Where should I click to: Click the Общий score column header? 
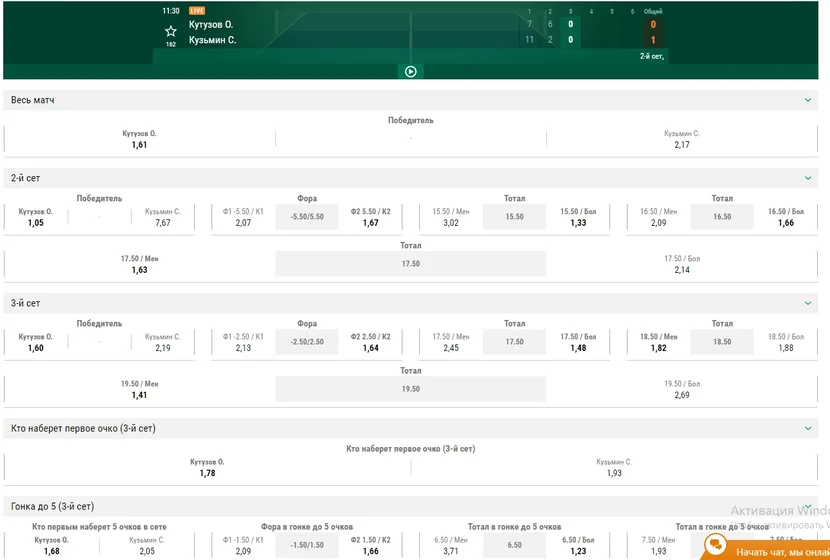coord(653,11)
